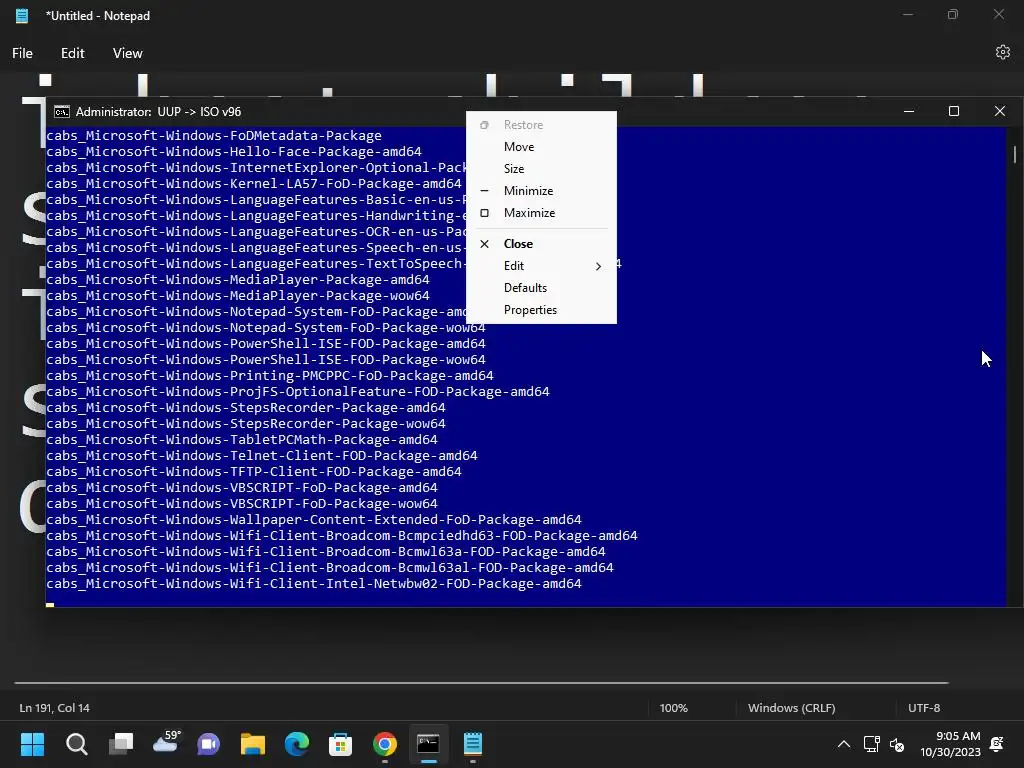Click the Hello-Face-Package-amd64 line
The width and height of the screenshot is (1024, 768).
tap(234, 152)
